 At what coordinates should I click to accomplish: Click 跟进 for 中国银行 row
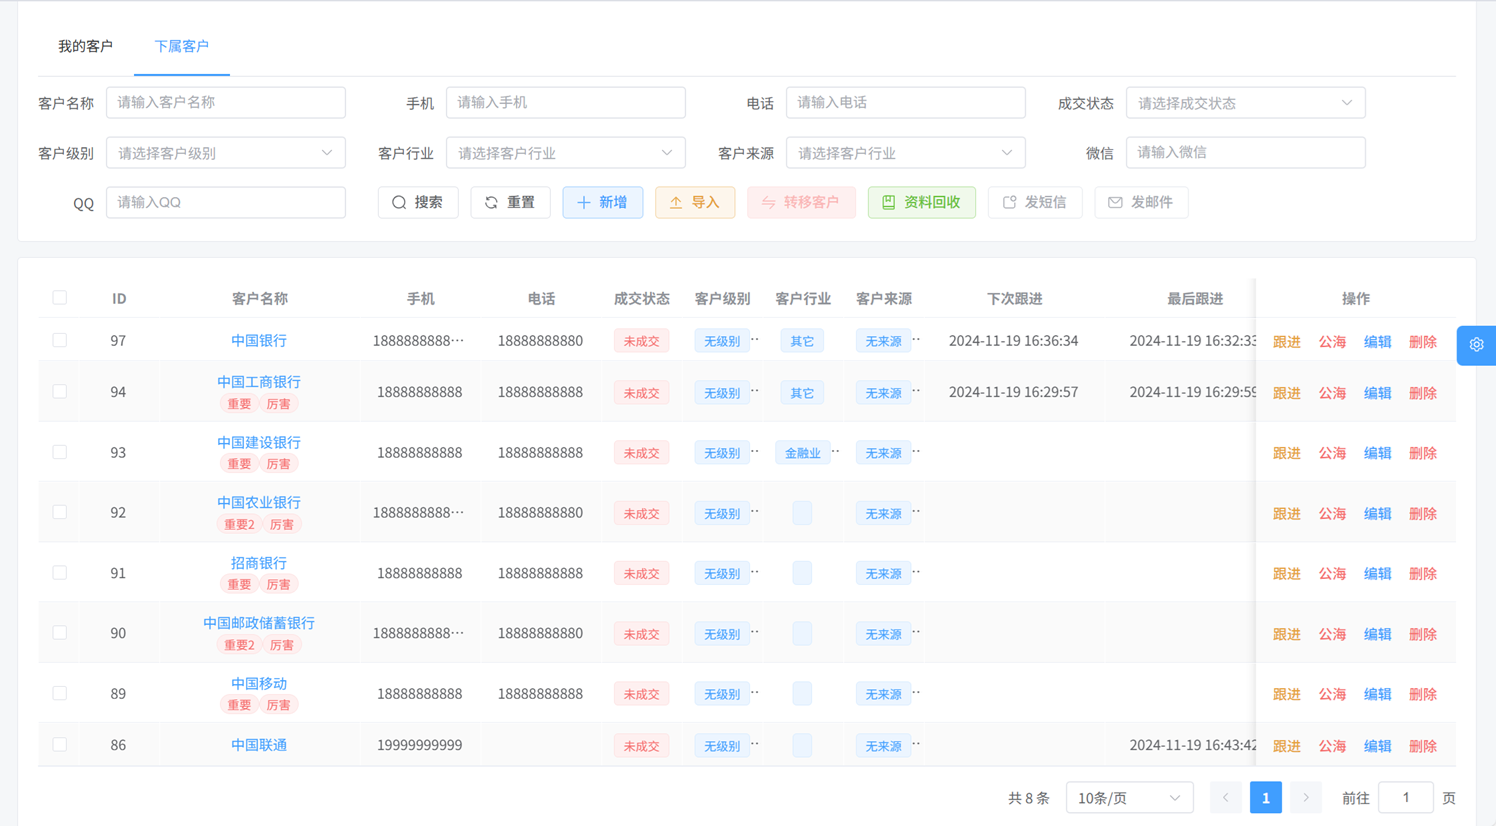(x=1286, y=342)
